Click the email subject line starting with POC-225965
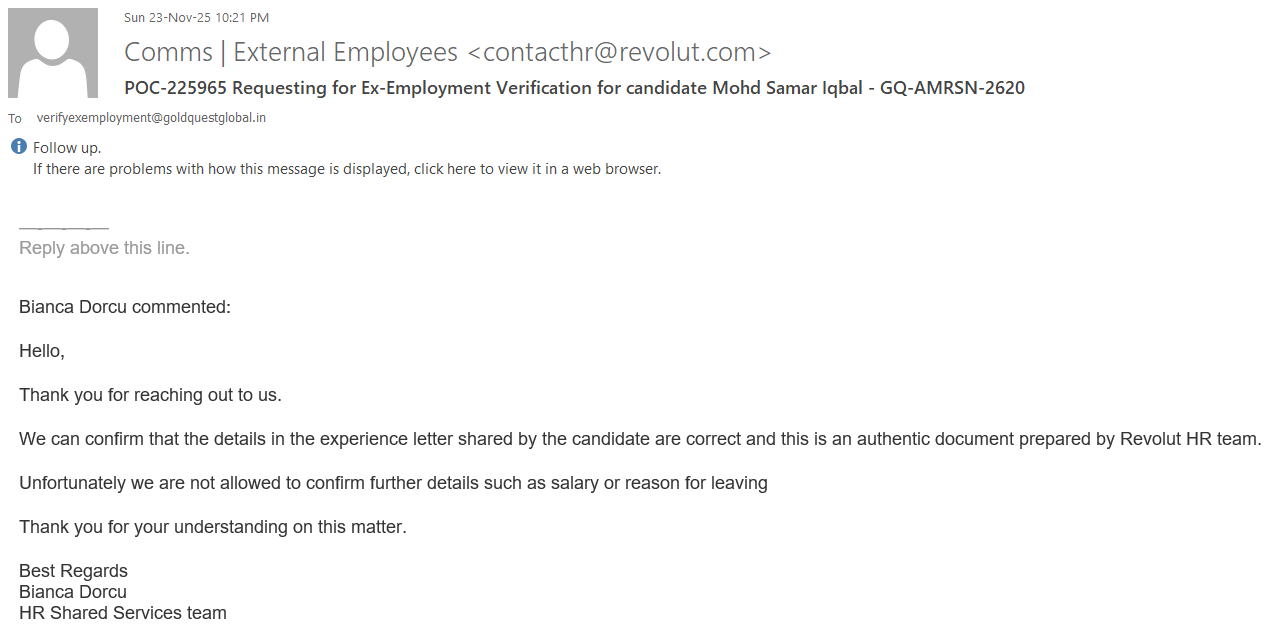 click(x=574, y=88)
